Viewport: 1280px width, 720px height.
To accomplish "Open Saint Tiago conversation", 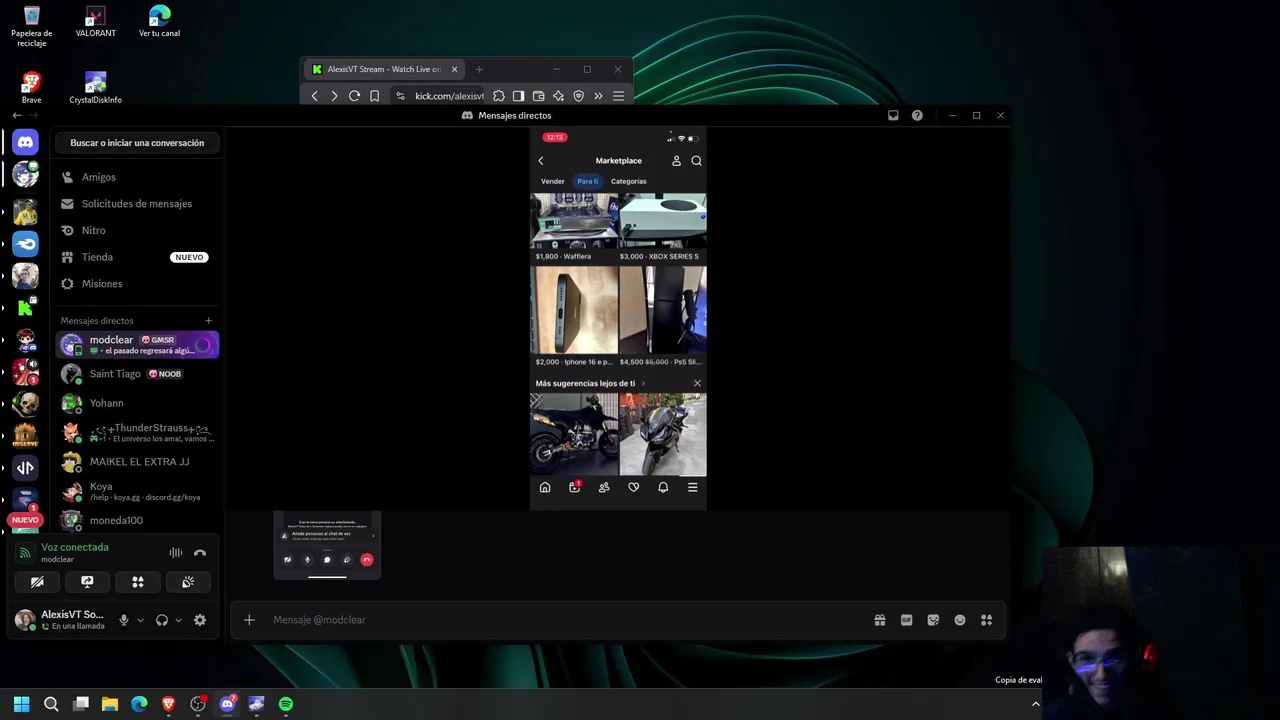I will point(137,374).
